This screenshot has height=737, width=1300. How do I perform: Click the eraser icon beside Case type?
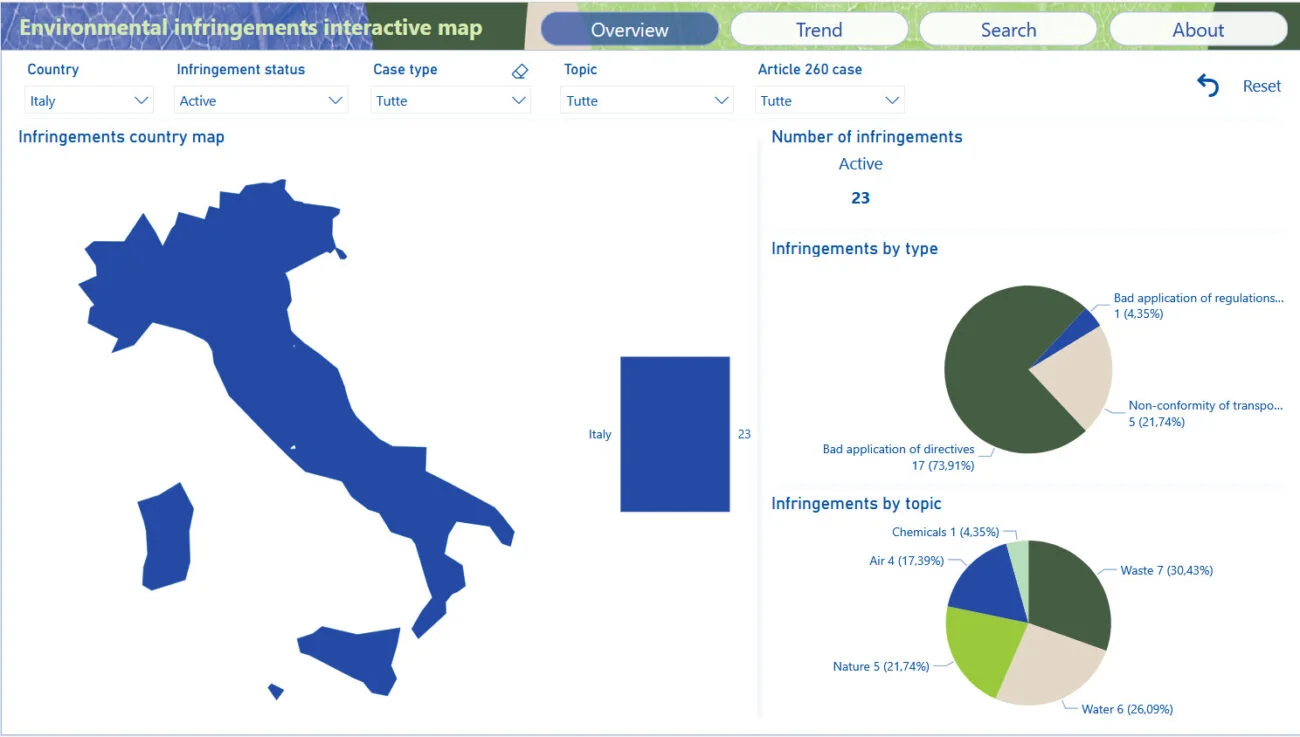pyautogui.click(x=519, y=71)
